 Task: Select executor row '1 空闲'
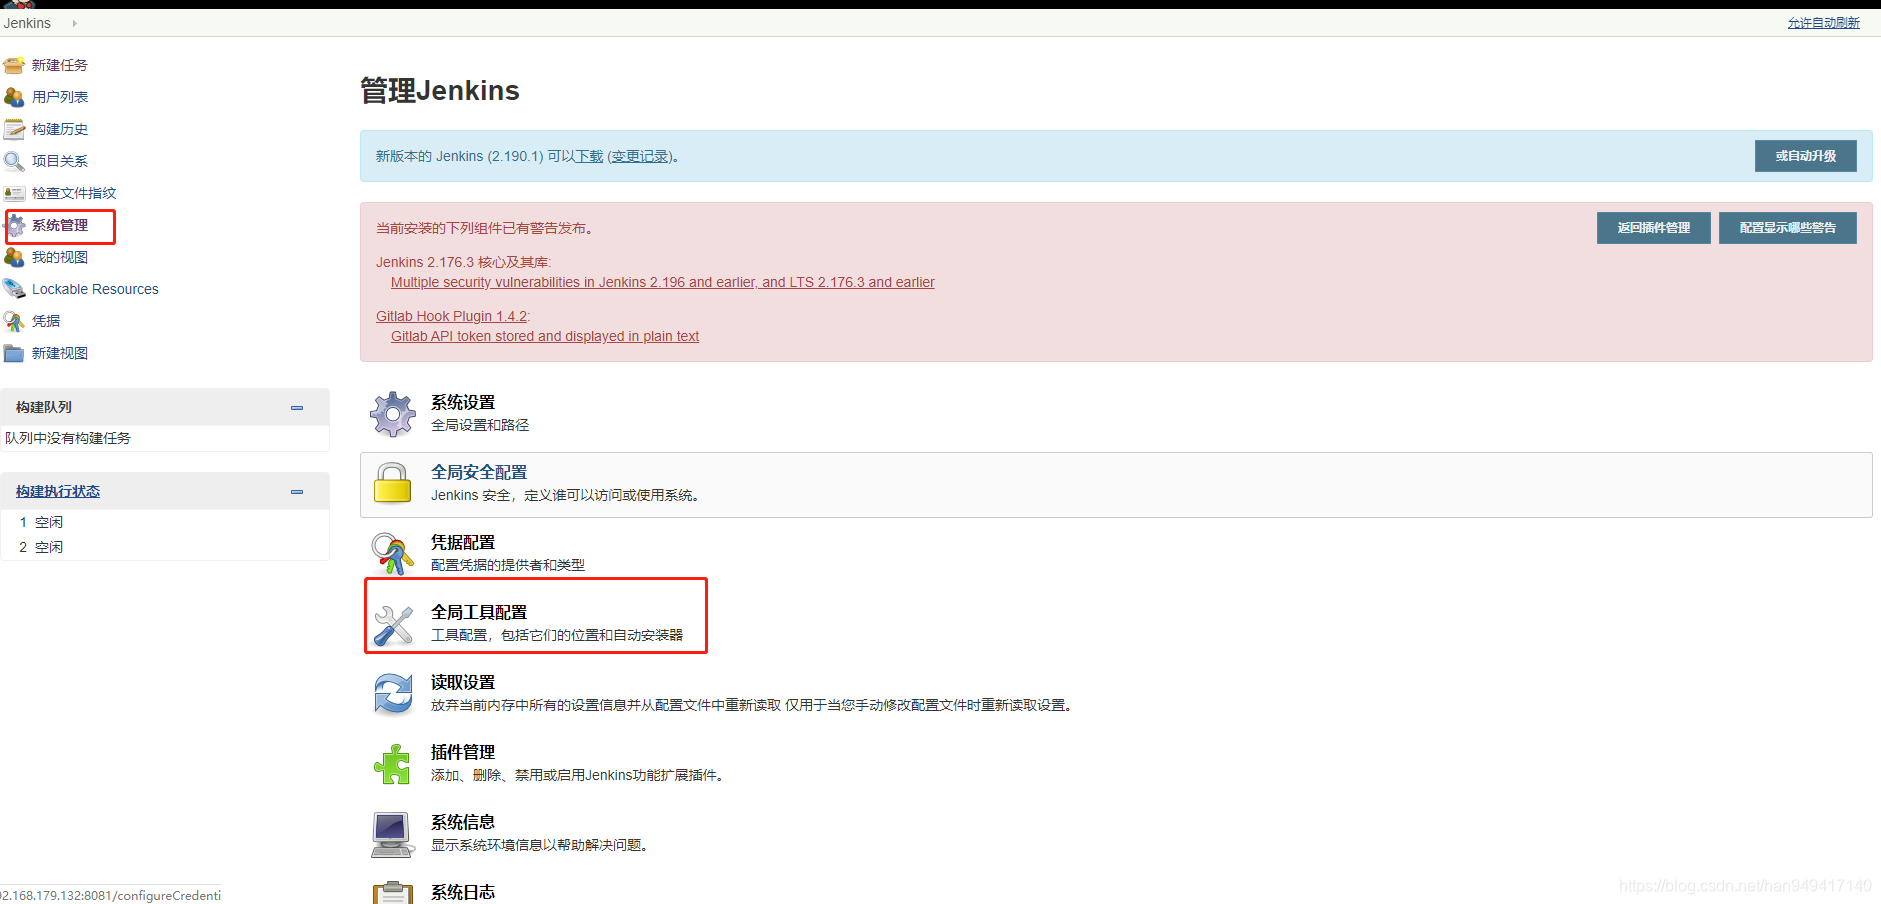click(x=165, y=522)
